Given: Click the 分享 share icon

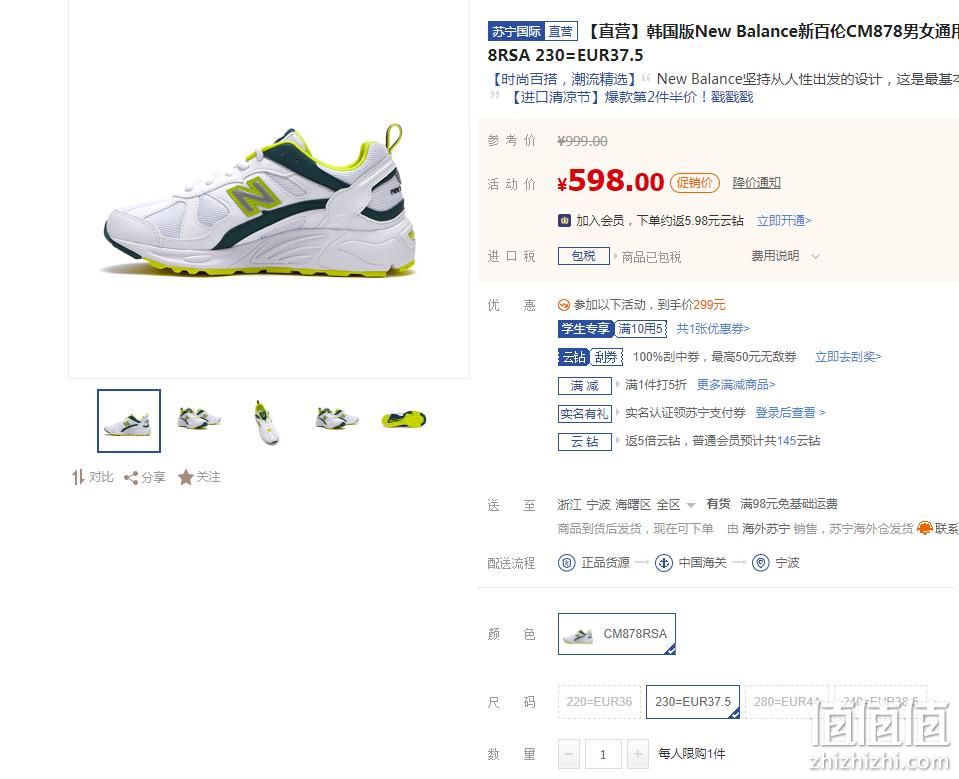Looking at the screenshot, I should click(x=131, y=478).
